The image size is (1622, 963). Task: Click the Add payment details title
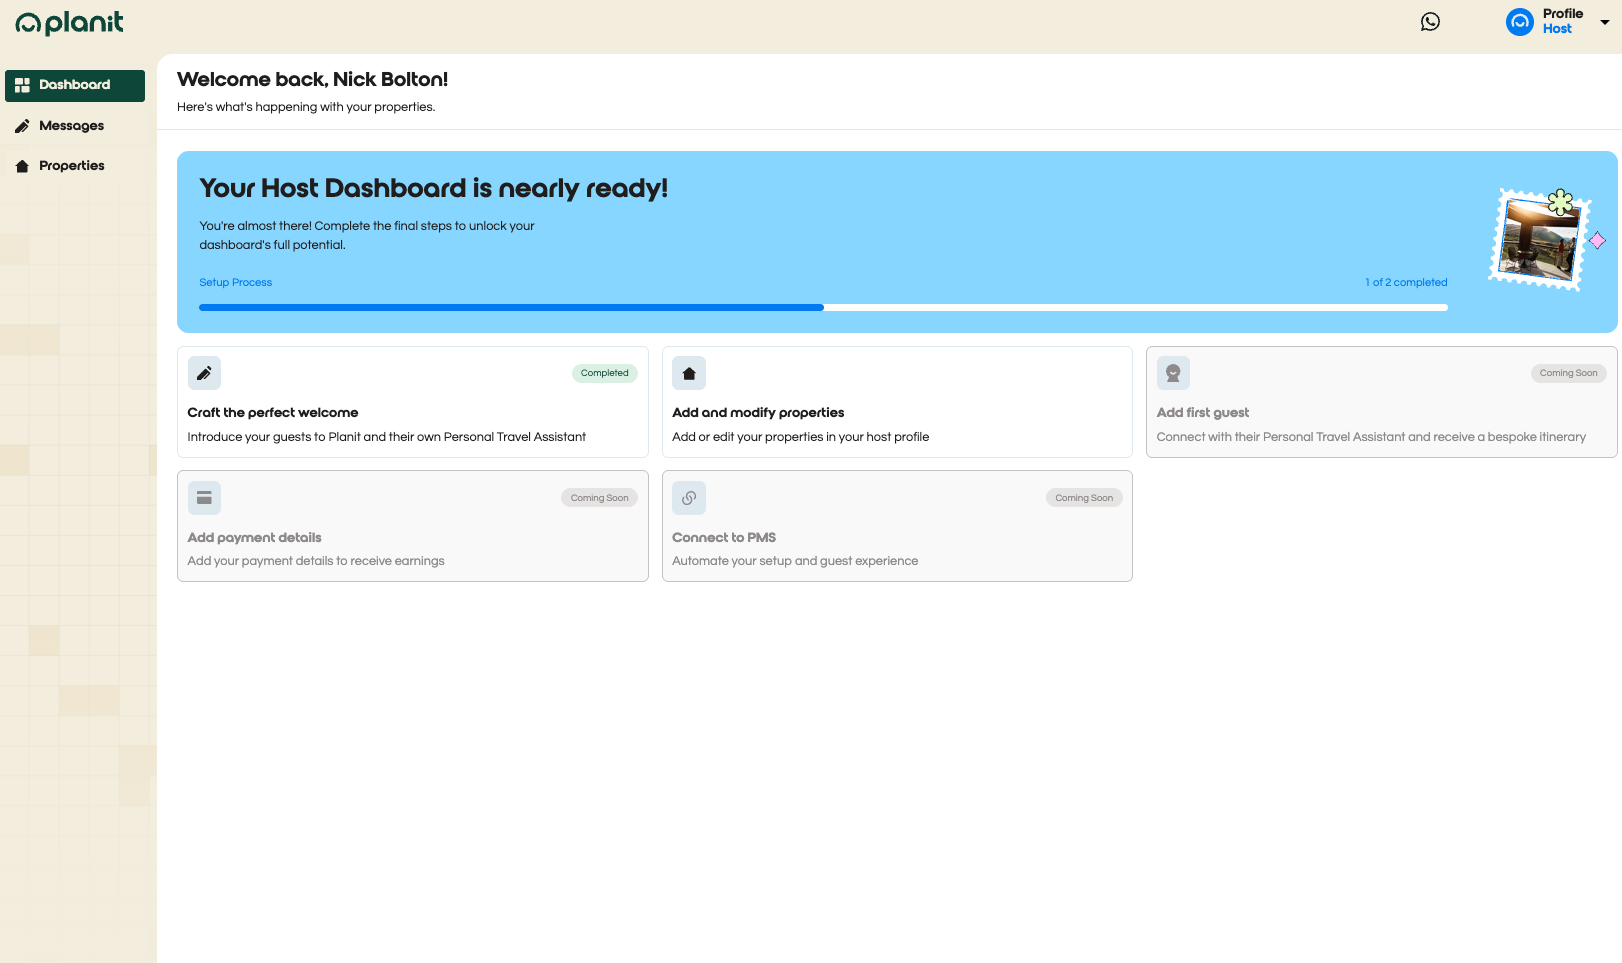point(254,537)
